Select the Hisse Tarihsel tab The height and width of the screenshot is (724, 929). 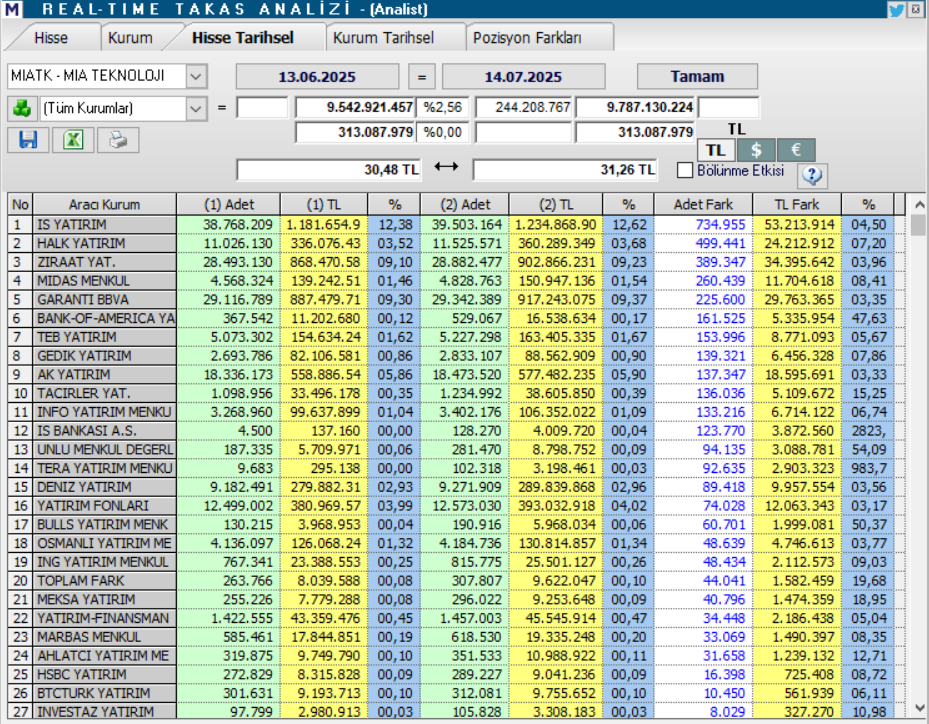pyautogui.click(x=243, y=38)
